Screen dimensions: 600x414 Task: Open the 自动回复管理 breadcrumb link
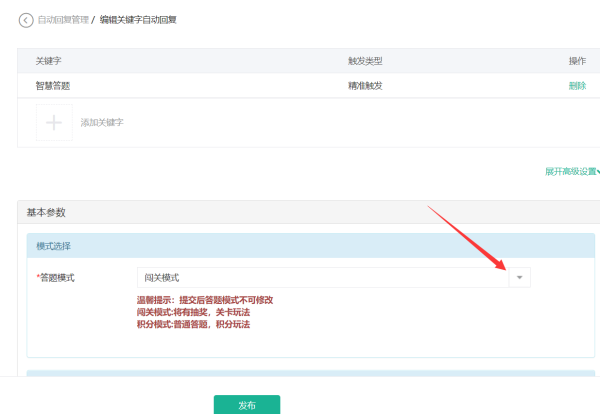point(63,20)
